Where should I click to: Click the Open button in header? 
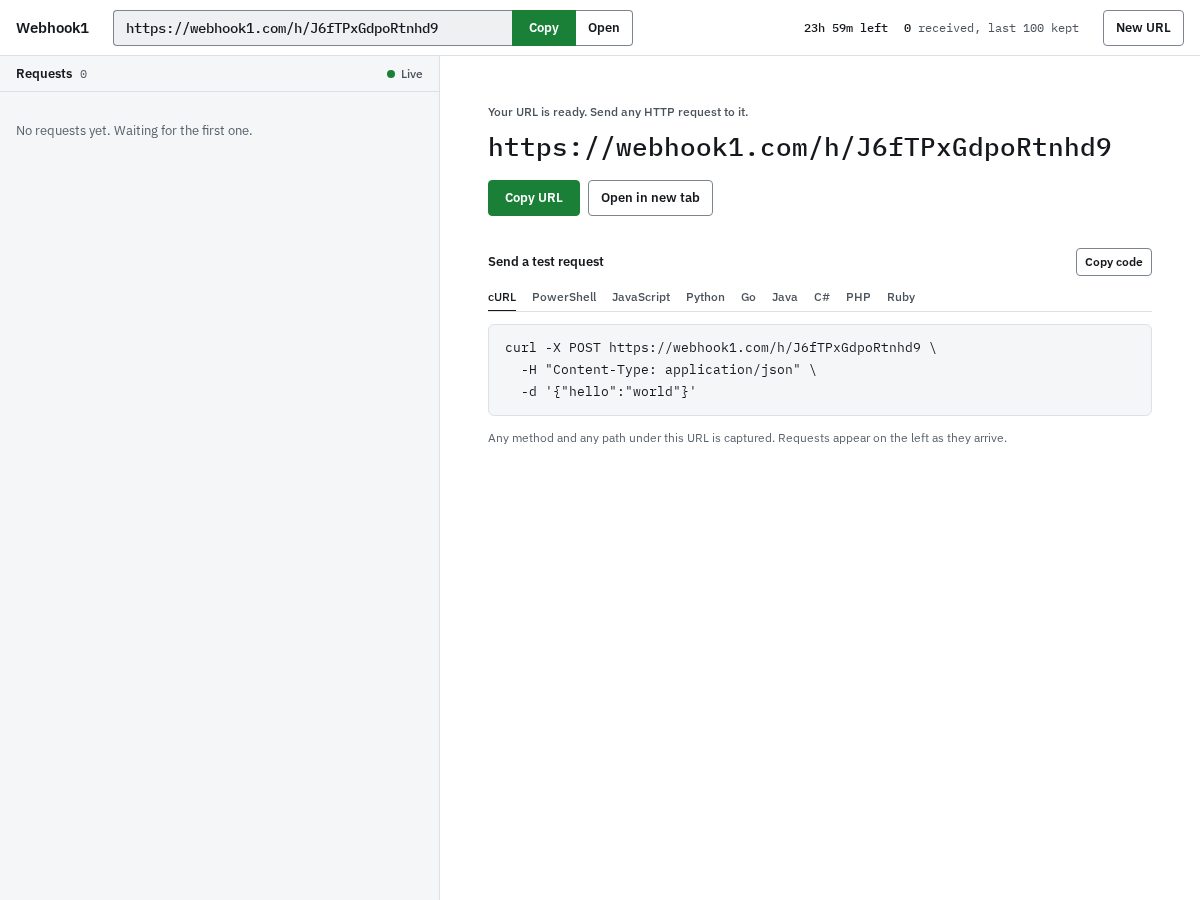click(x=604, y=28)
